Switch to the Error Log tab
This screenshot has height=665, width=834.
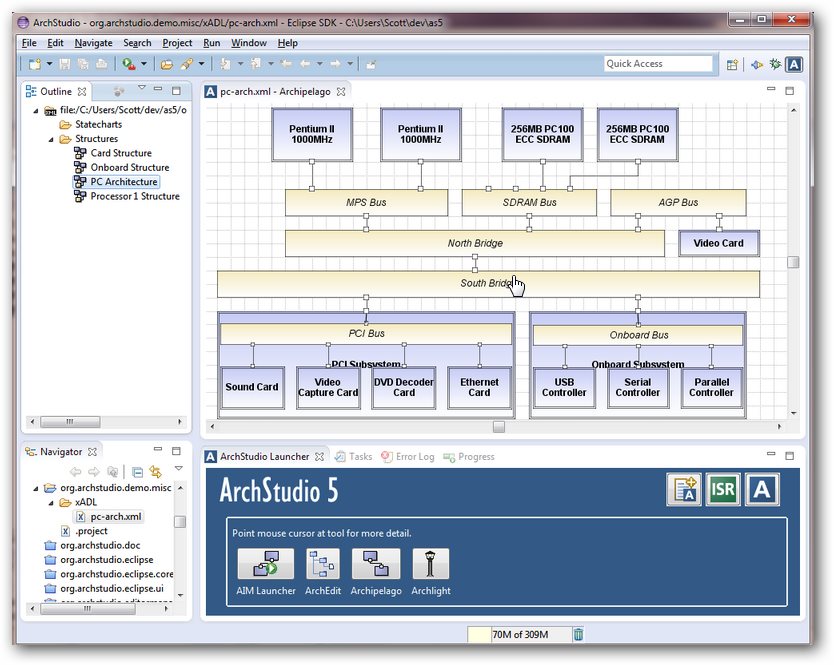(408, 456)
